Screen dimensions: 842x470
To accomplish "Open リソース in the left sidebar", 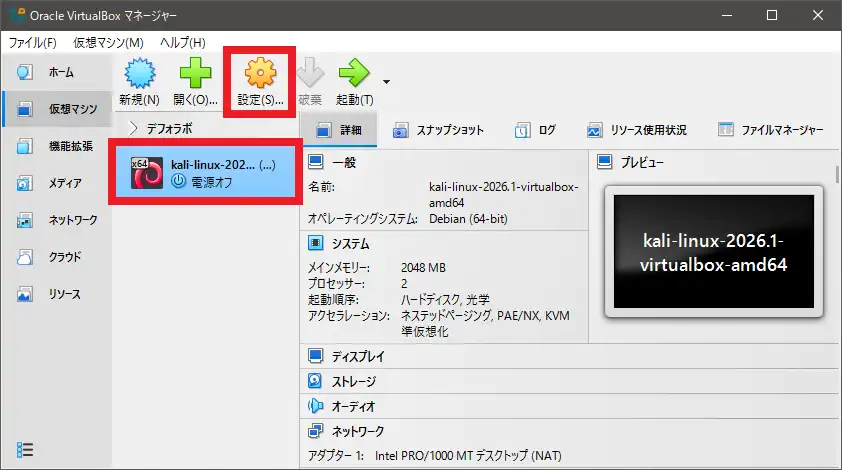I will (x=57, y=294).
